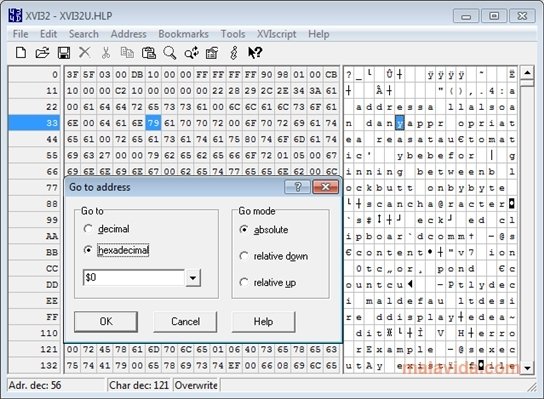
Task: Save the file using the floppy icon
Action: (64, 53)
